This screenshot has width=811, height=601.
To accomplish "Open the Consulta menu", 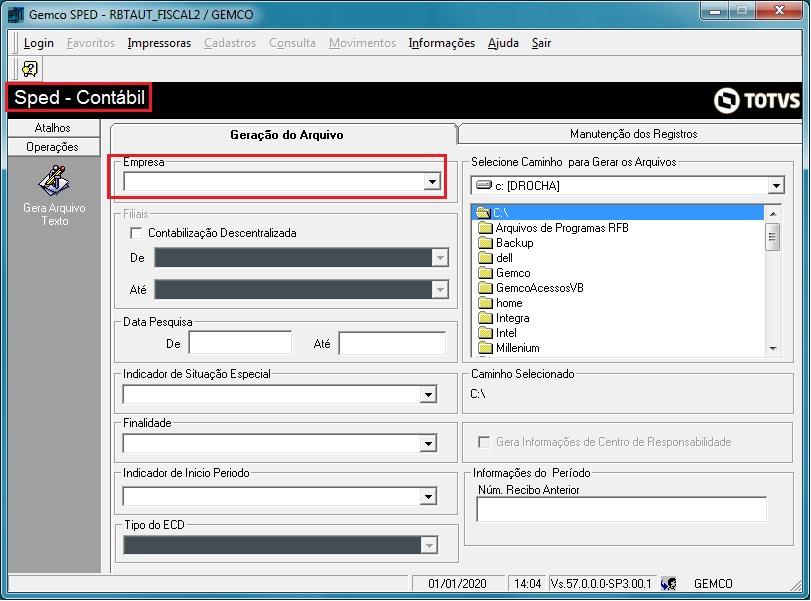I will point(292,43).
